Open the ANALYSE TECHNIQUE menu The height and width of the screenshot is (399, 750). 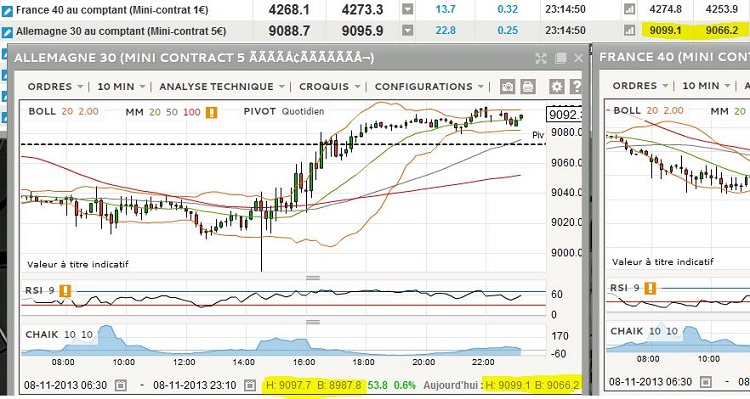point(222,87)
